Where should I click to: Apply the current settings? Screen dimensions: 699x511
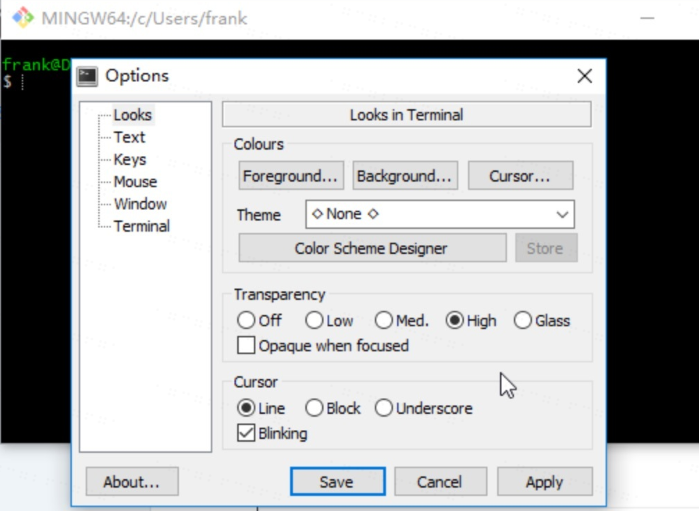point(545,482)
